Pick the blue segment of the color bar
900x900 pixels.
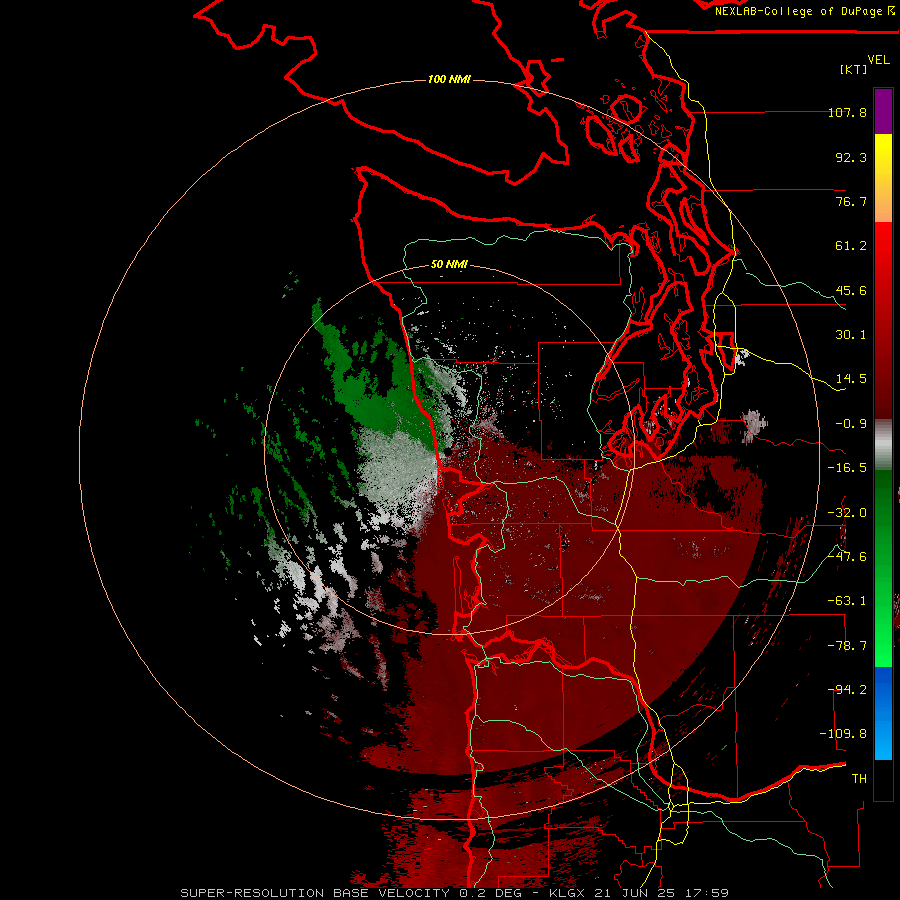point(883,713)
